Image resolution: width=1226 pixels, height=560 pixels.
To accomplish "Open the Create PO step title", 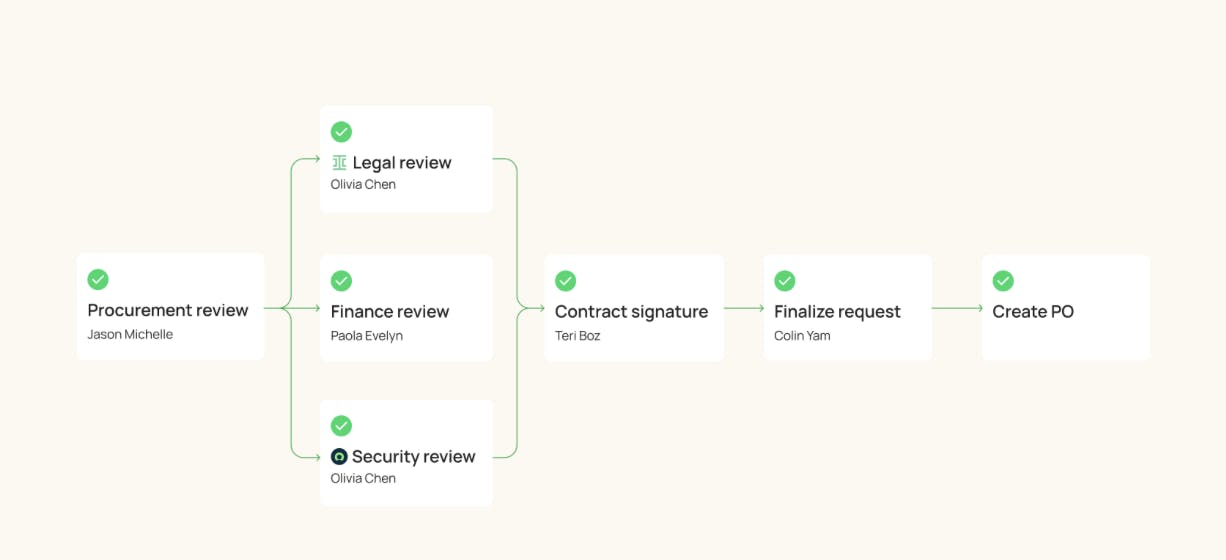I will pos(1033,312).
